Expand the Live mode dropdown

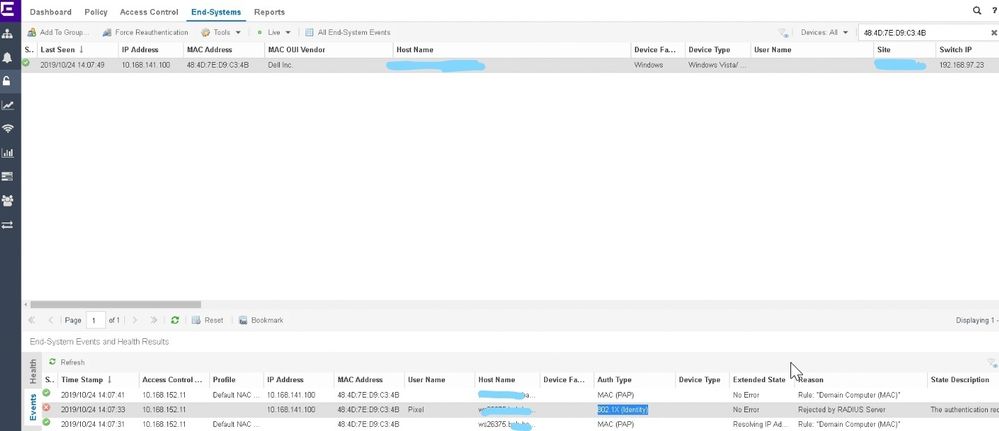pos(273,32)
